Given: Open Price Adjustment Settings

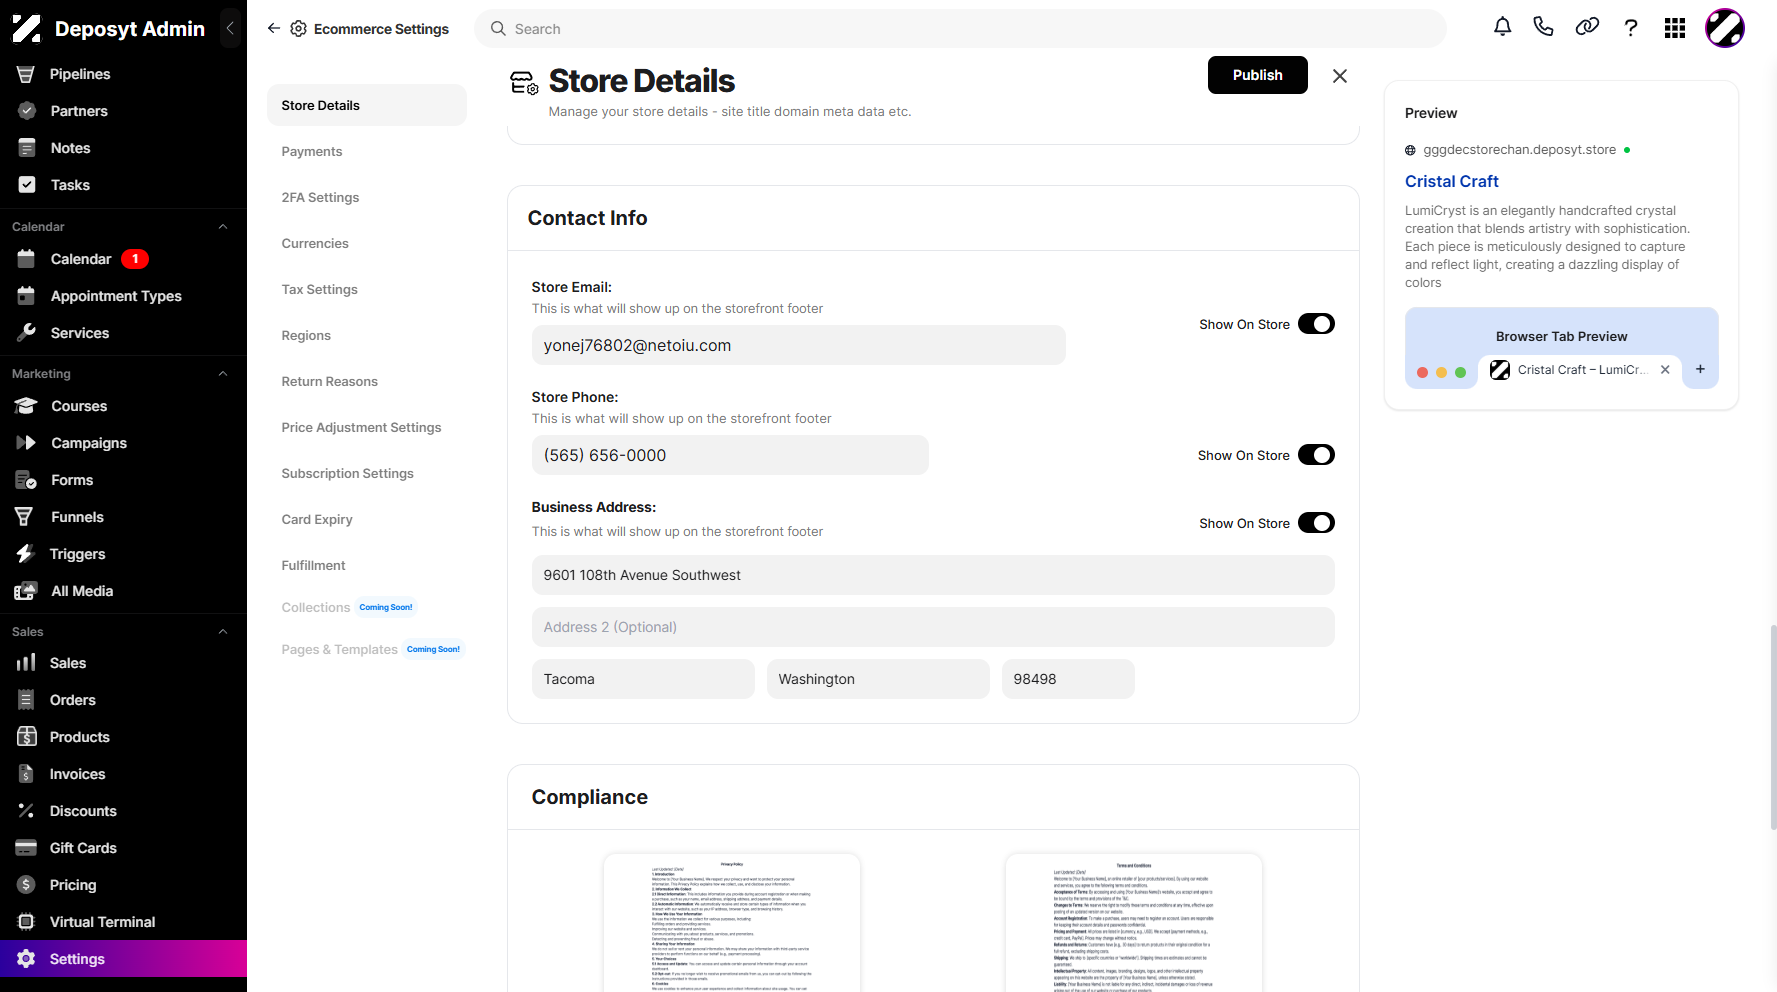Looking at the screenshot, I should 361,427.
